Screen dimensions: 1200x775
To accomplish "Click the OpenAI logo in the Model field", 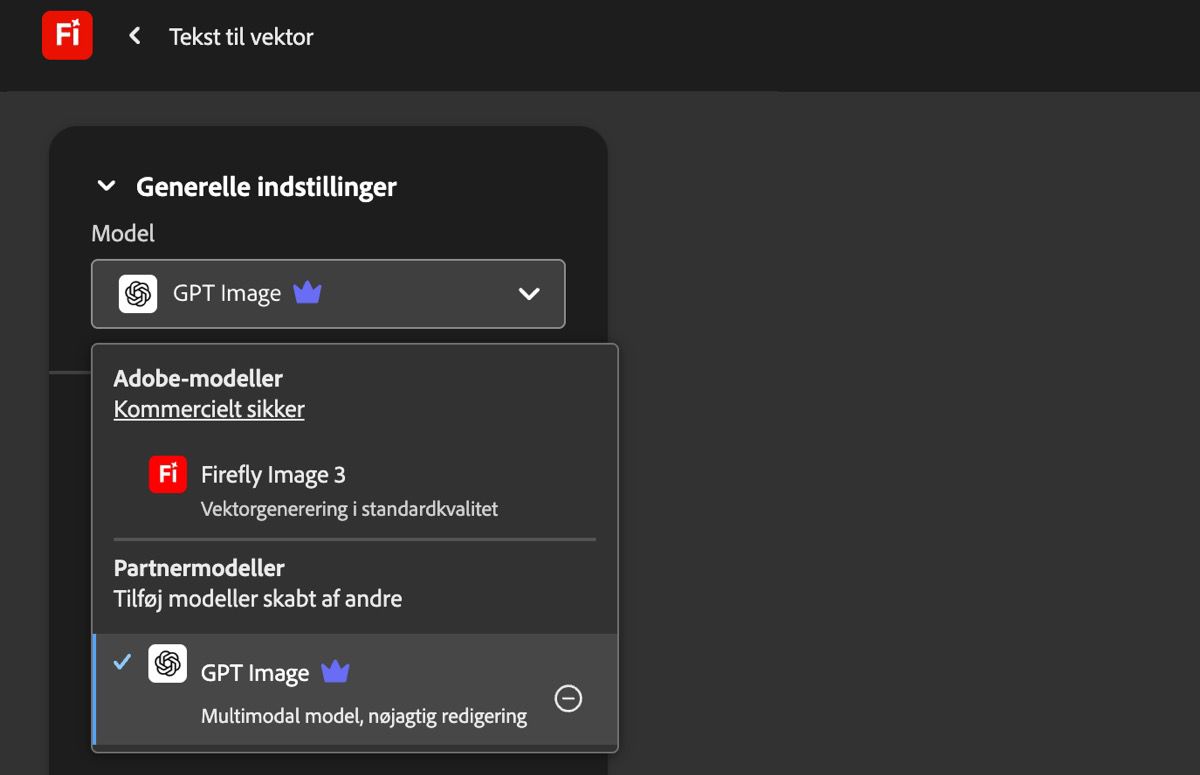I will point(138,294).
